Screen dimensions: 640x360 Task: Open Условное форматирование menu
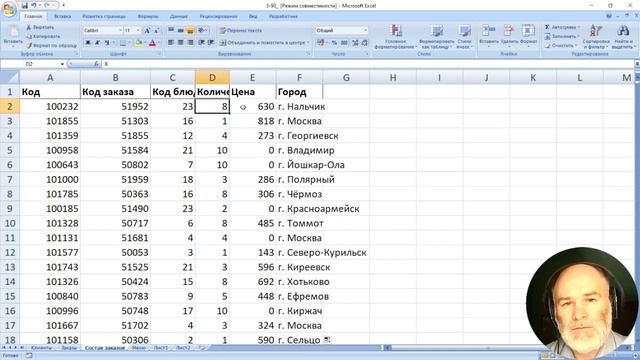coord(395,37)
